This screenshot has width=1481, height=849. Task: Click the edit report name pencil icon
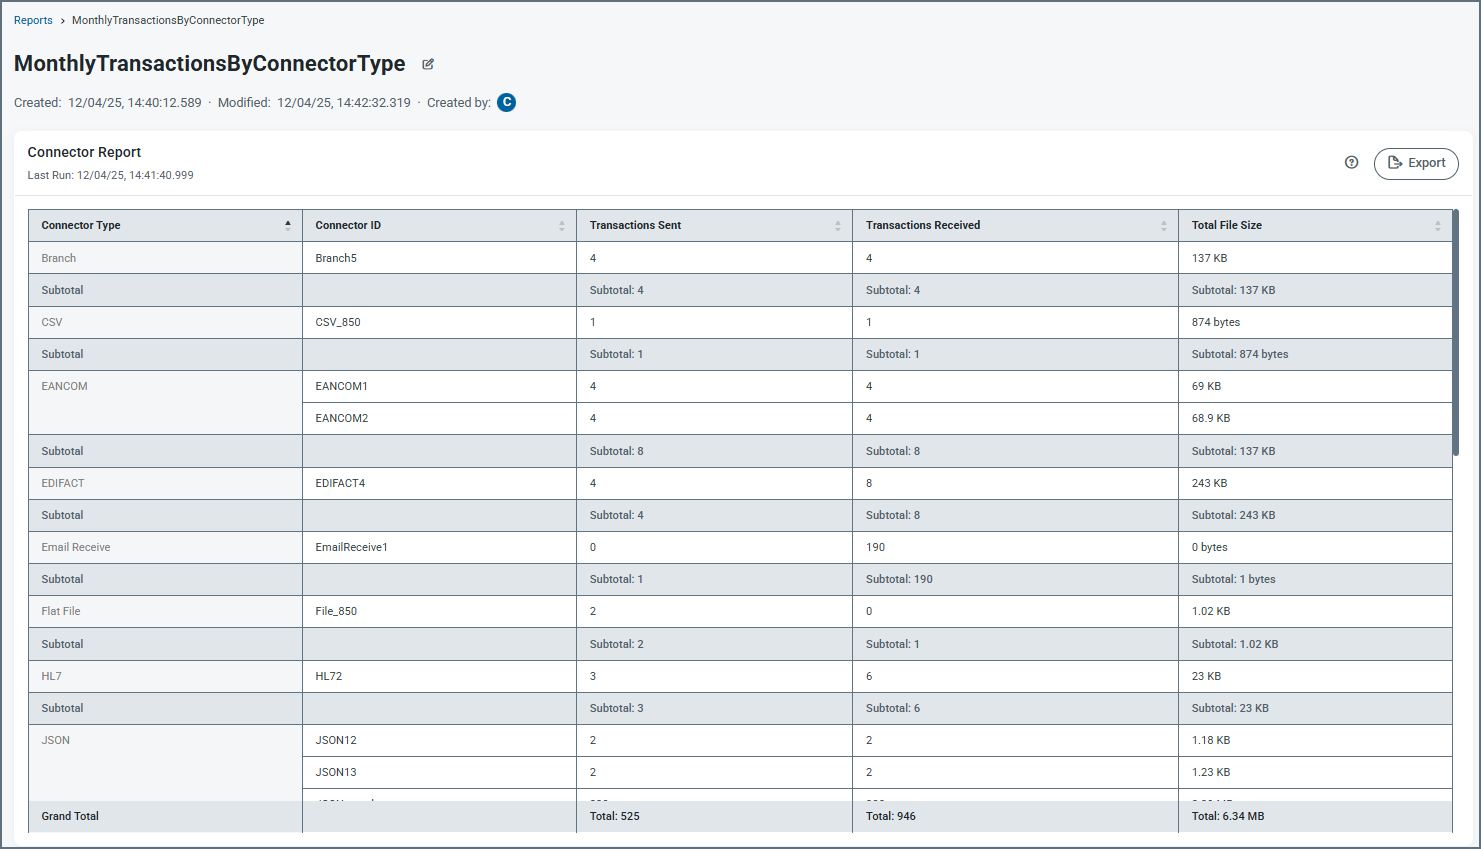point(428,64)
